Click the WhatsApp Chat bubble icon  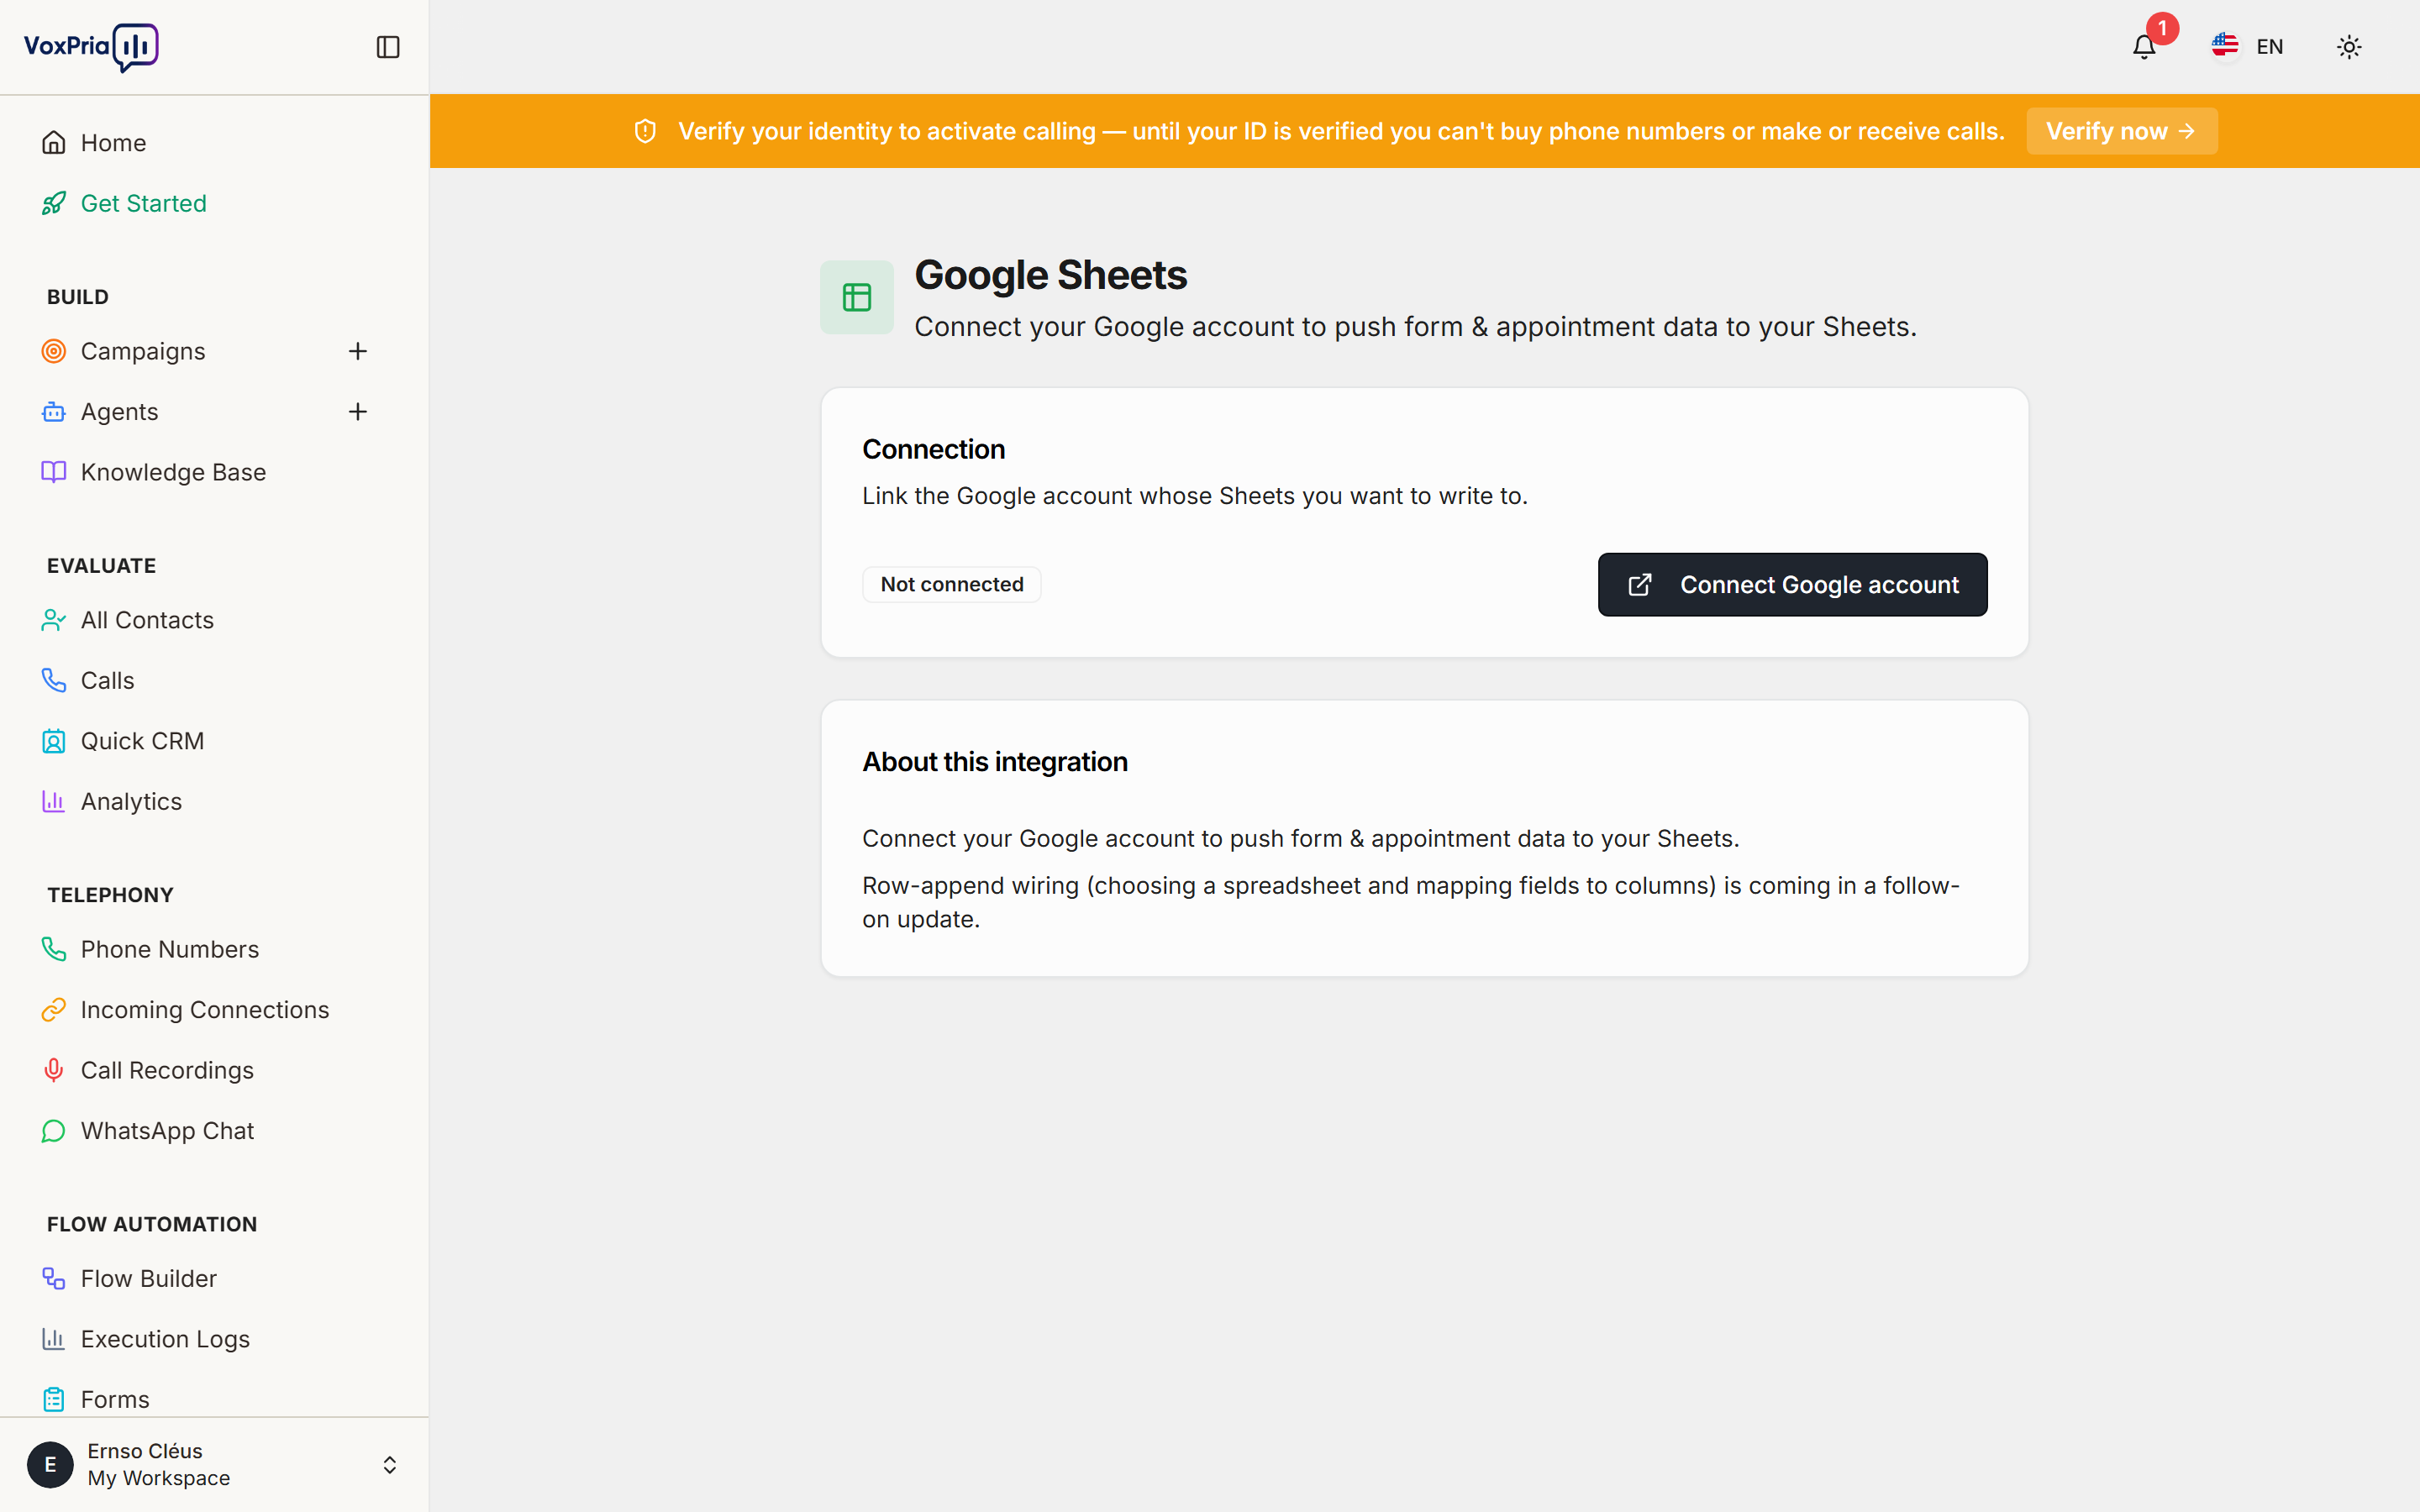coord(54,1131)
